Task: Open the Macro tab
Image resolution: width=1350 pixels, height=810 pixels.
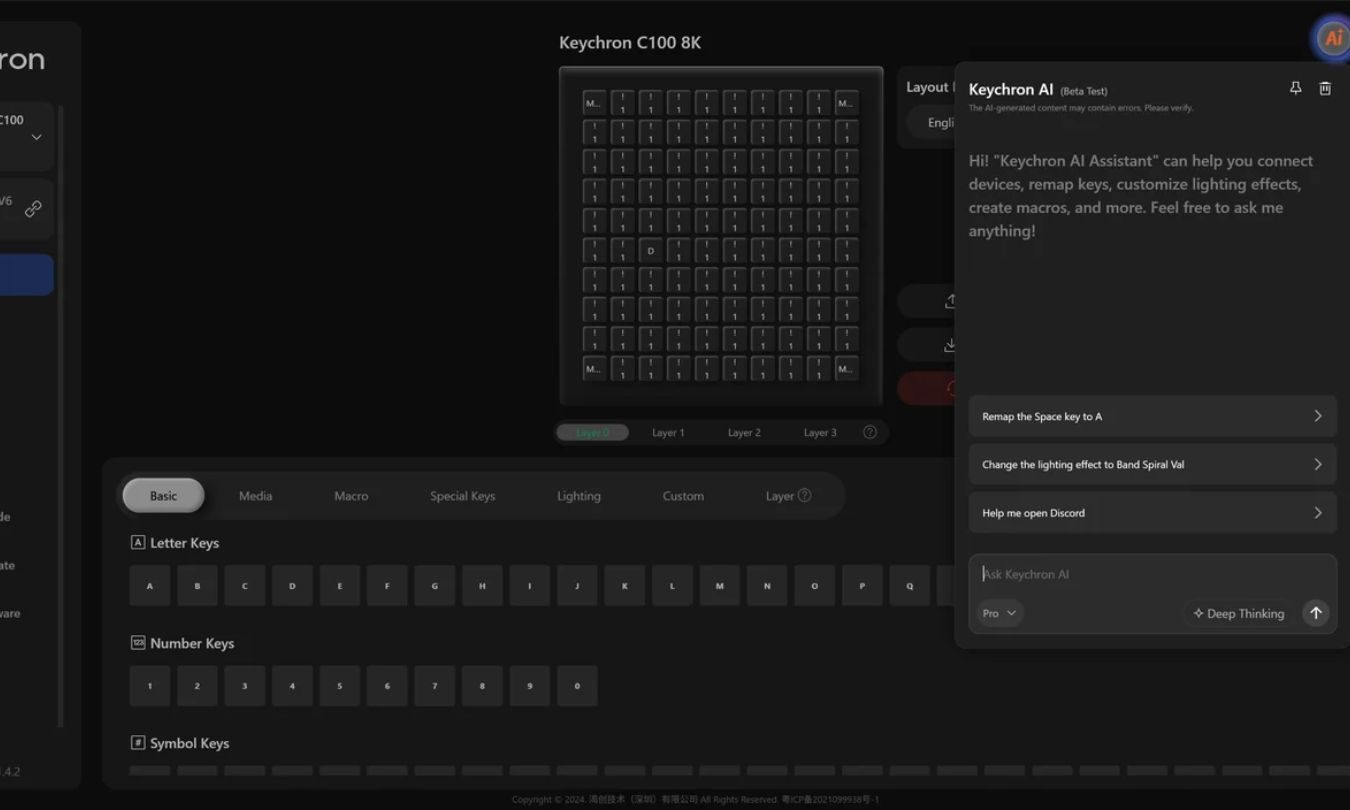Action: tap(351, 495)
